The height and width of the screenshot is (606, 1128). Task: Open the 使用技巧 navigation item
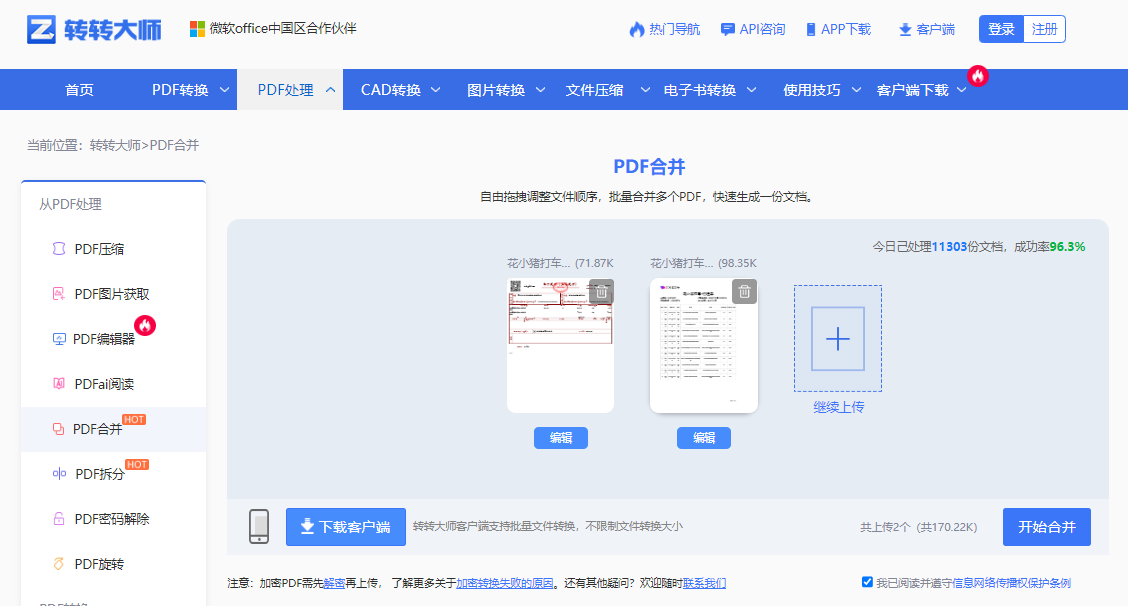point(811,90)
